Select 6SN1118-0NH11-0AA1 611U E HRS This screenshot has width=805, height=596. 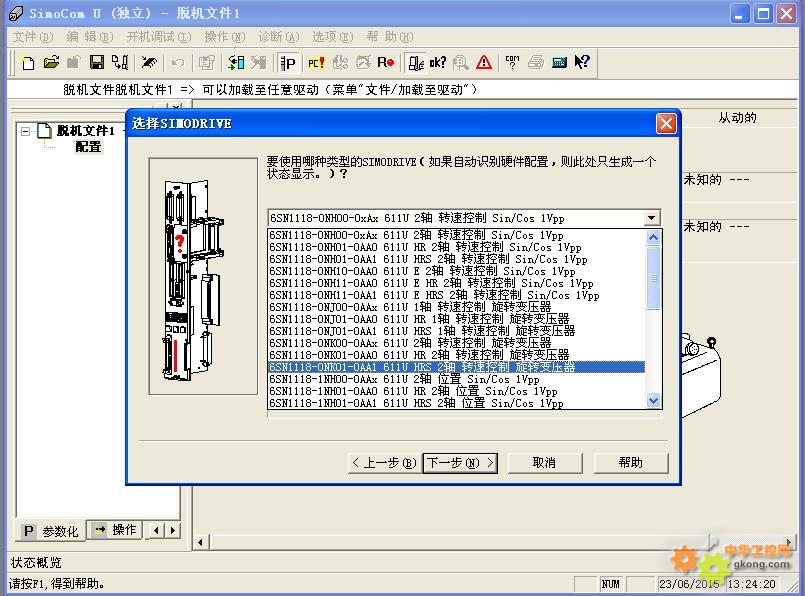coord(456,296)
